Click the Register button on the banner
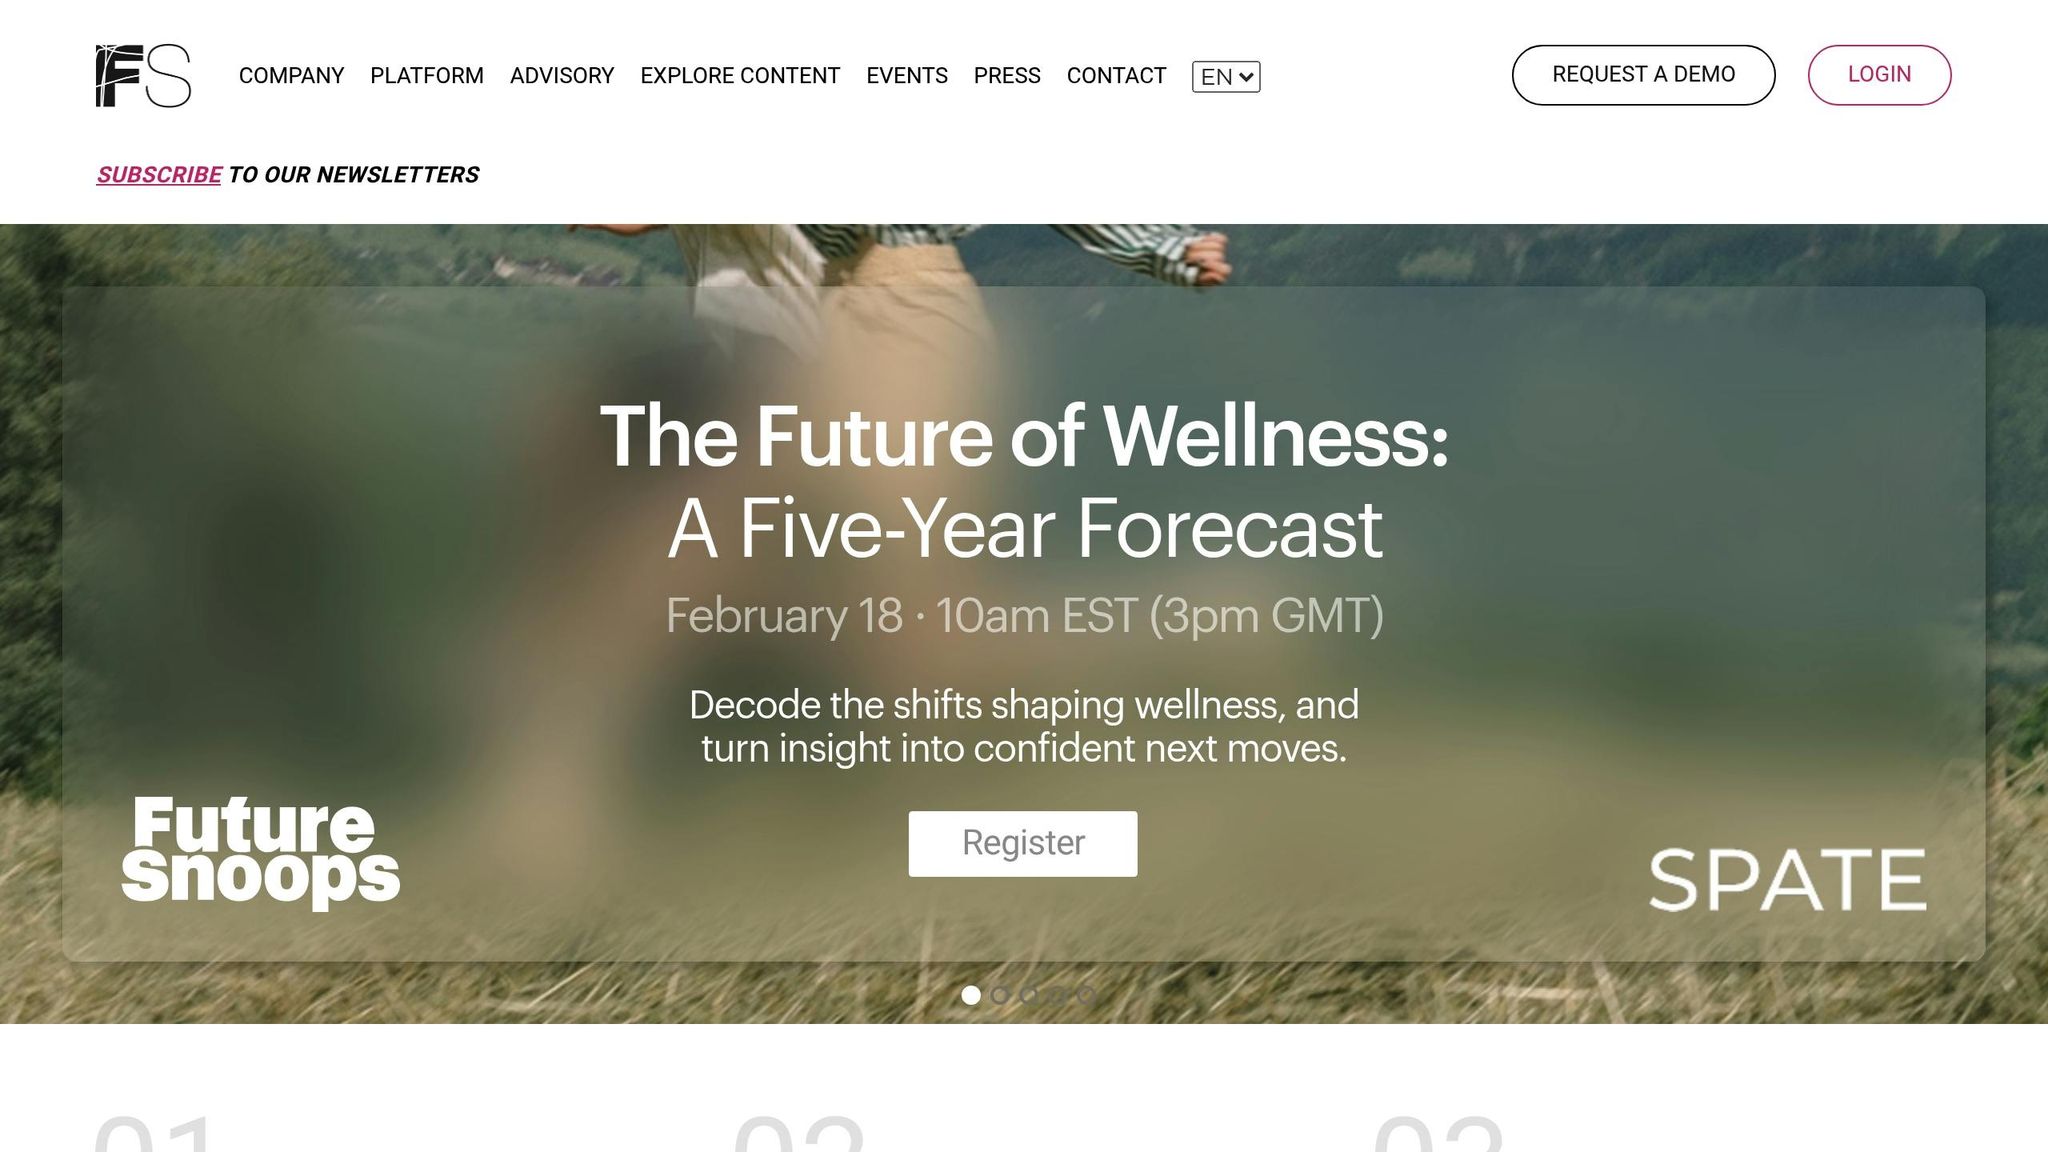 1023,844
